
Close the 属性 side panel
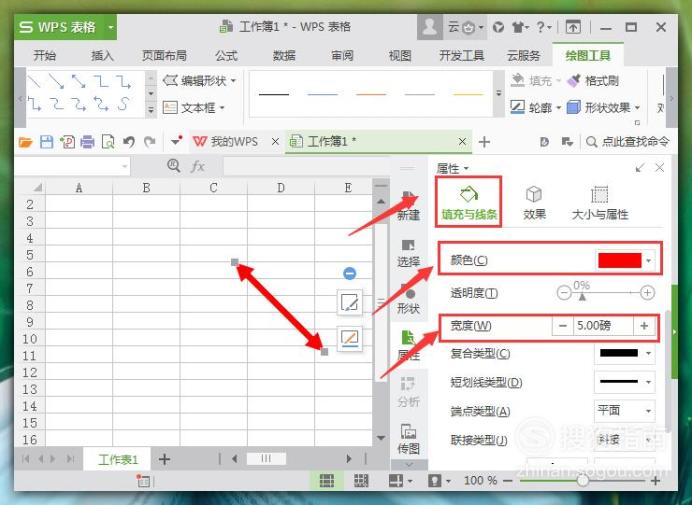click(x=660, y=168)
